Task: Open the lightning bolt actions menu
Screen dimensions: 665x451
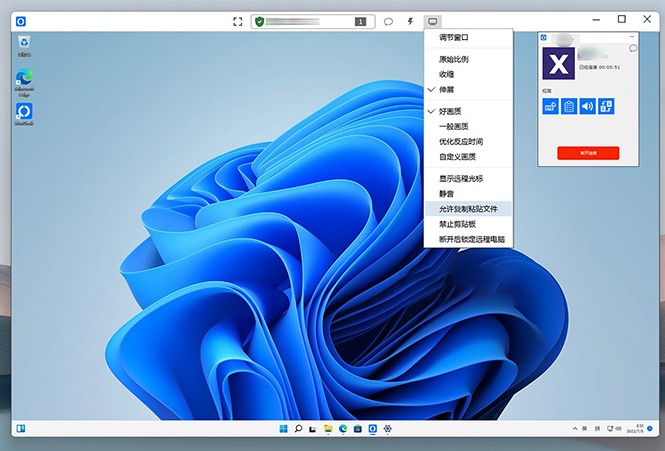Action: coord(410,21)
